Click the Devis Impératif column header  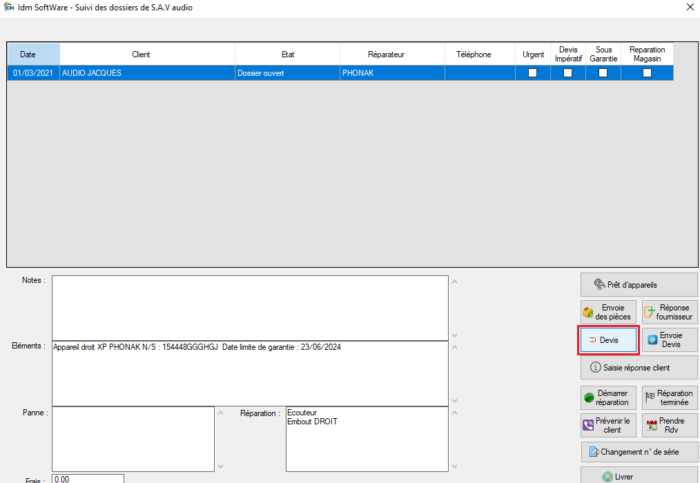[x=568, y=54]
